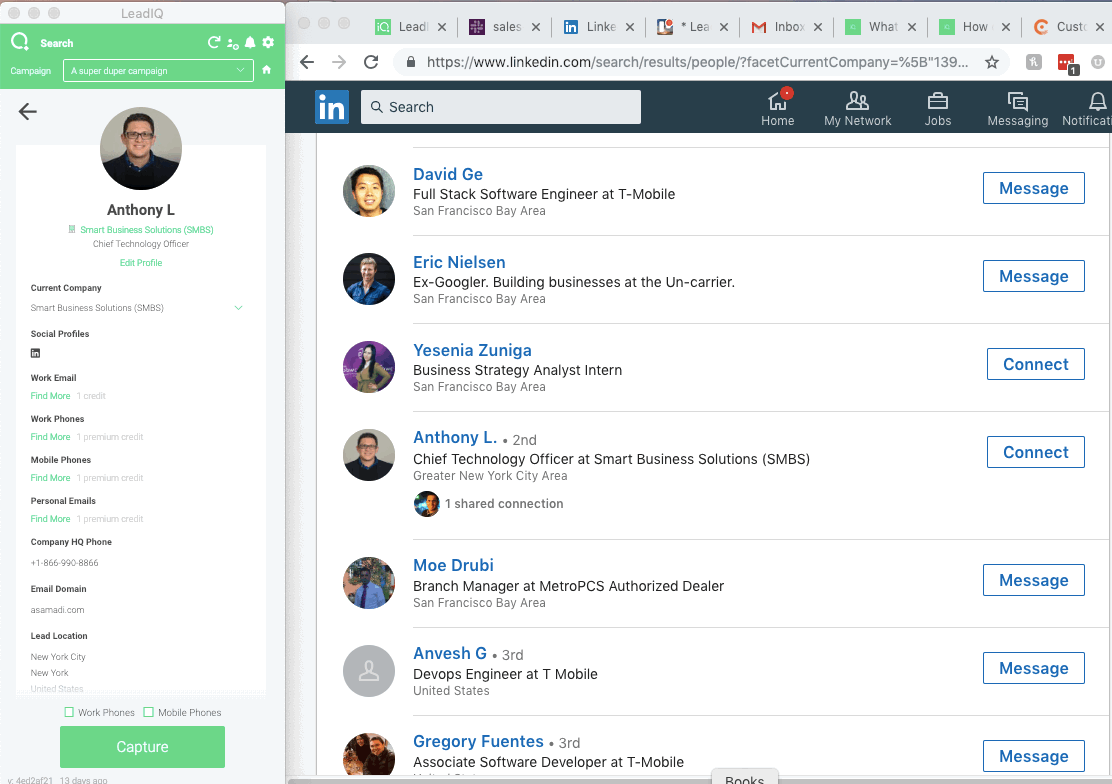Bookmark the page with the star icon
The image size is (1112, 784).
[992, 62]
